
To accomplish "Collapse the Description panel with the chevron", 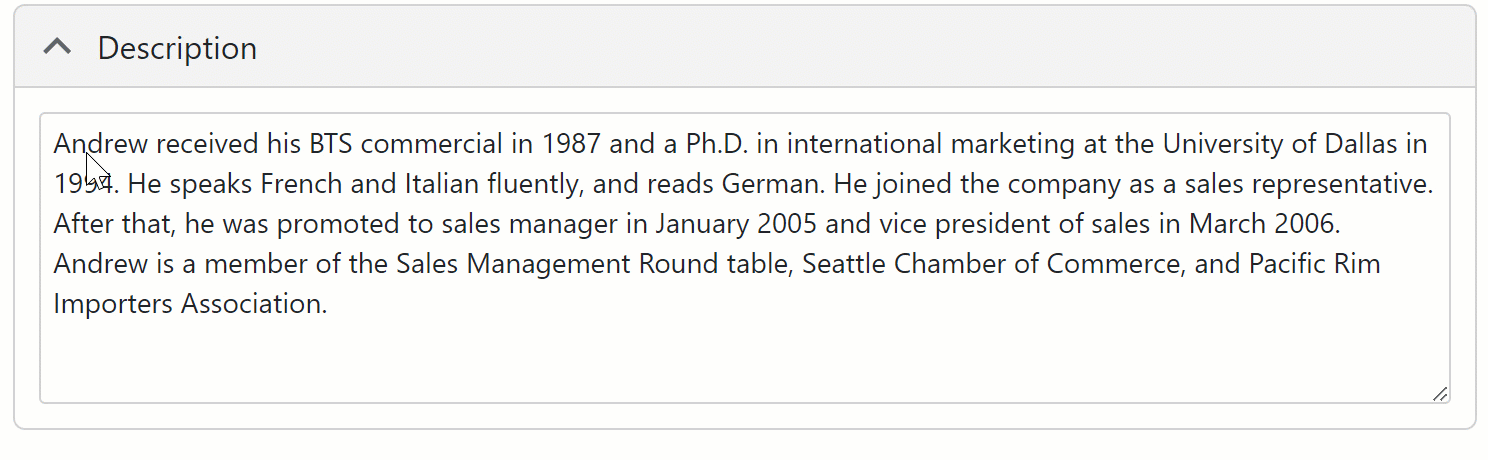I will [58, 47].
